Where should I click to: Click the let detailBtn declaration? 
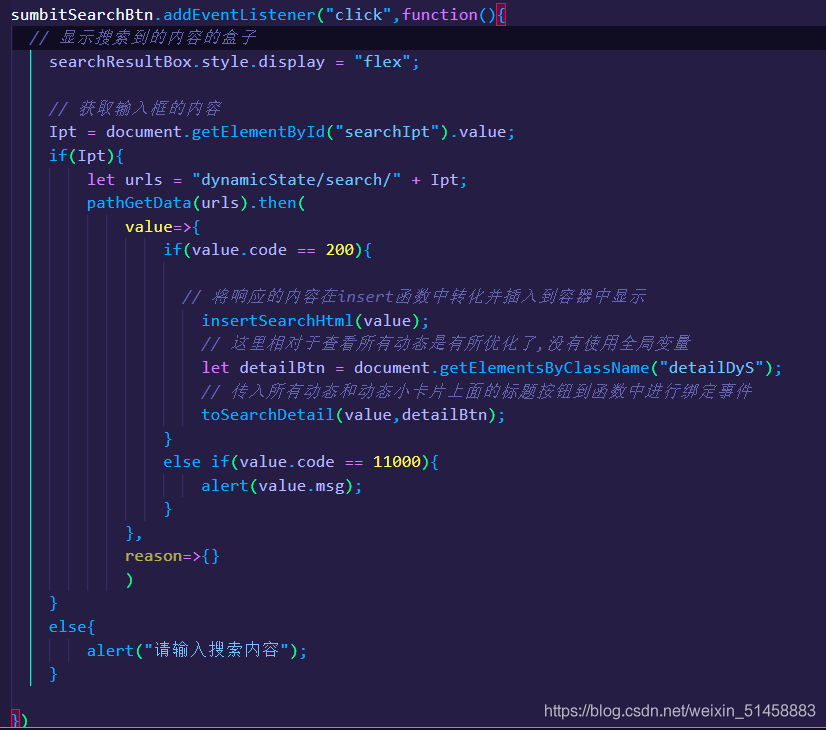[263, 368]
